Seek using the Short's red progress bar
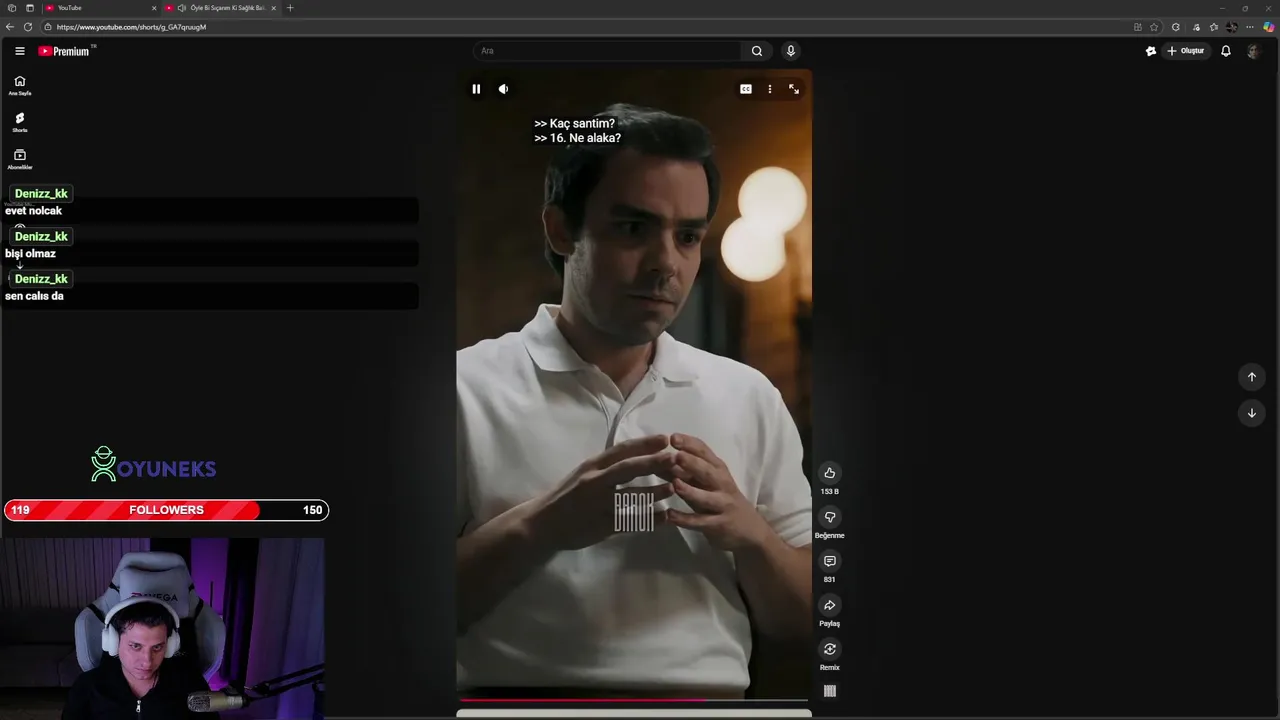The height and width of the screenshot is (720, 1280). [633, 700]
